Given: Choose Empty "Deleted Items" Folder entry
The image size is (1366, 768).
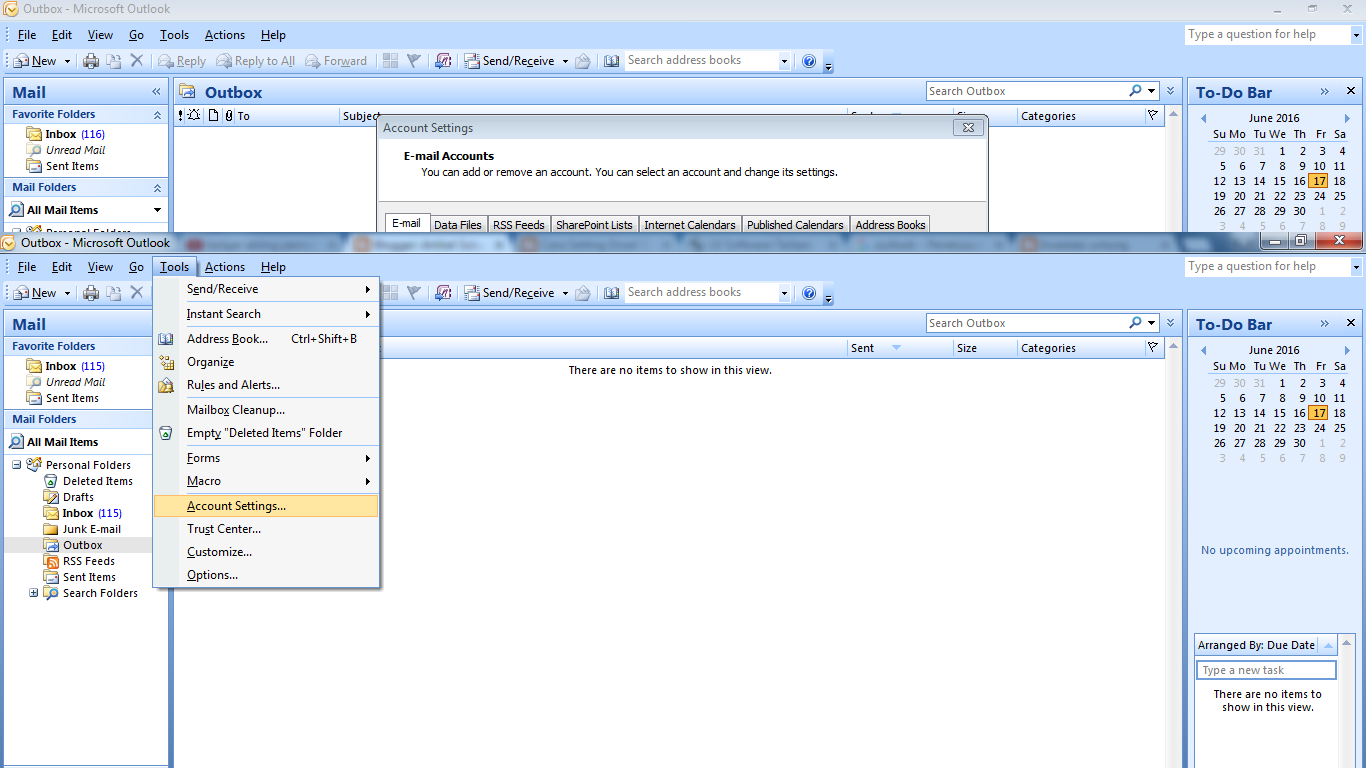Looking at the screenshot, I should (266, 433).
